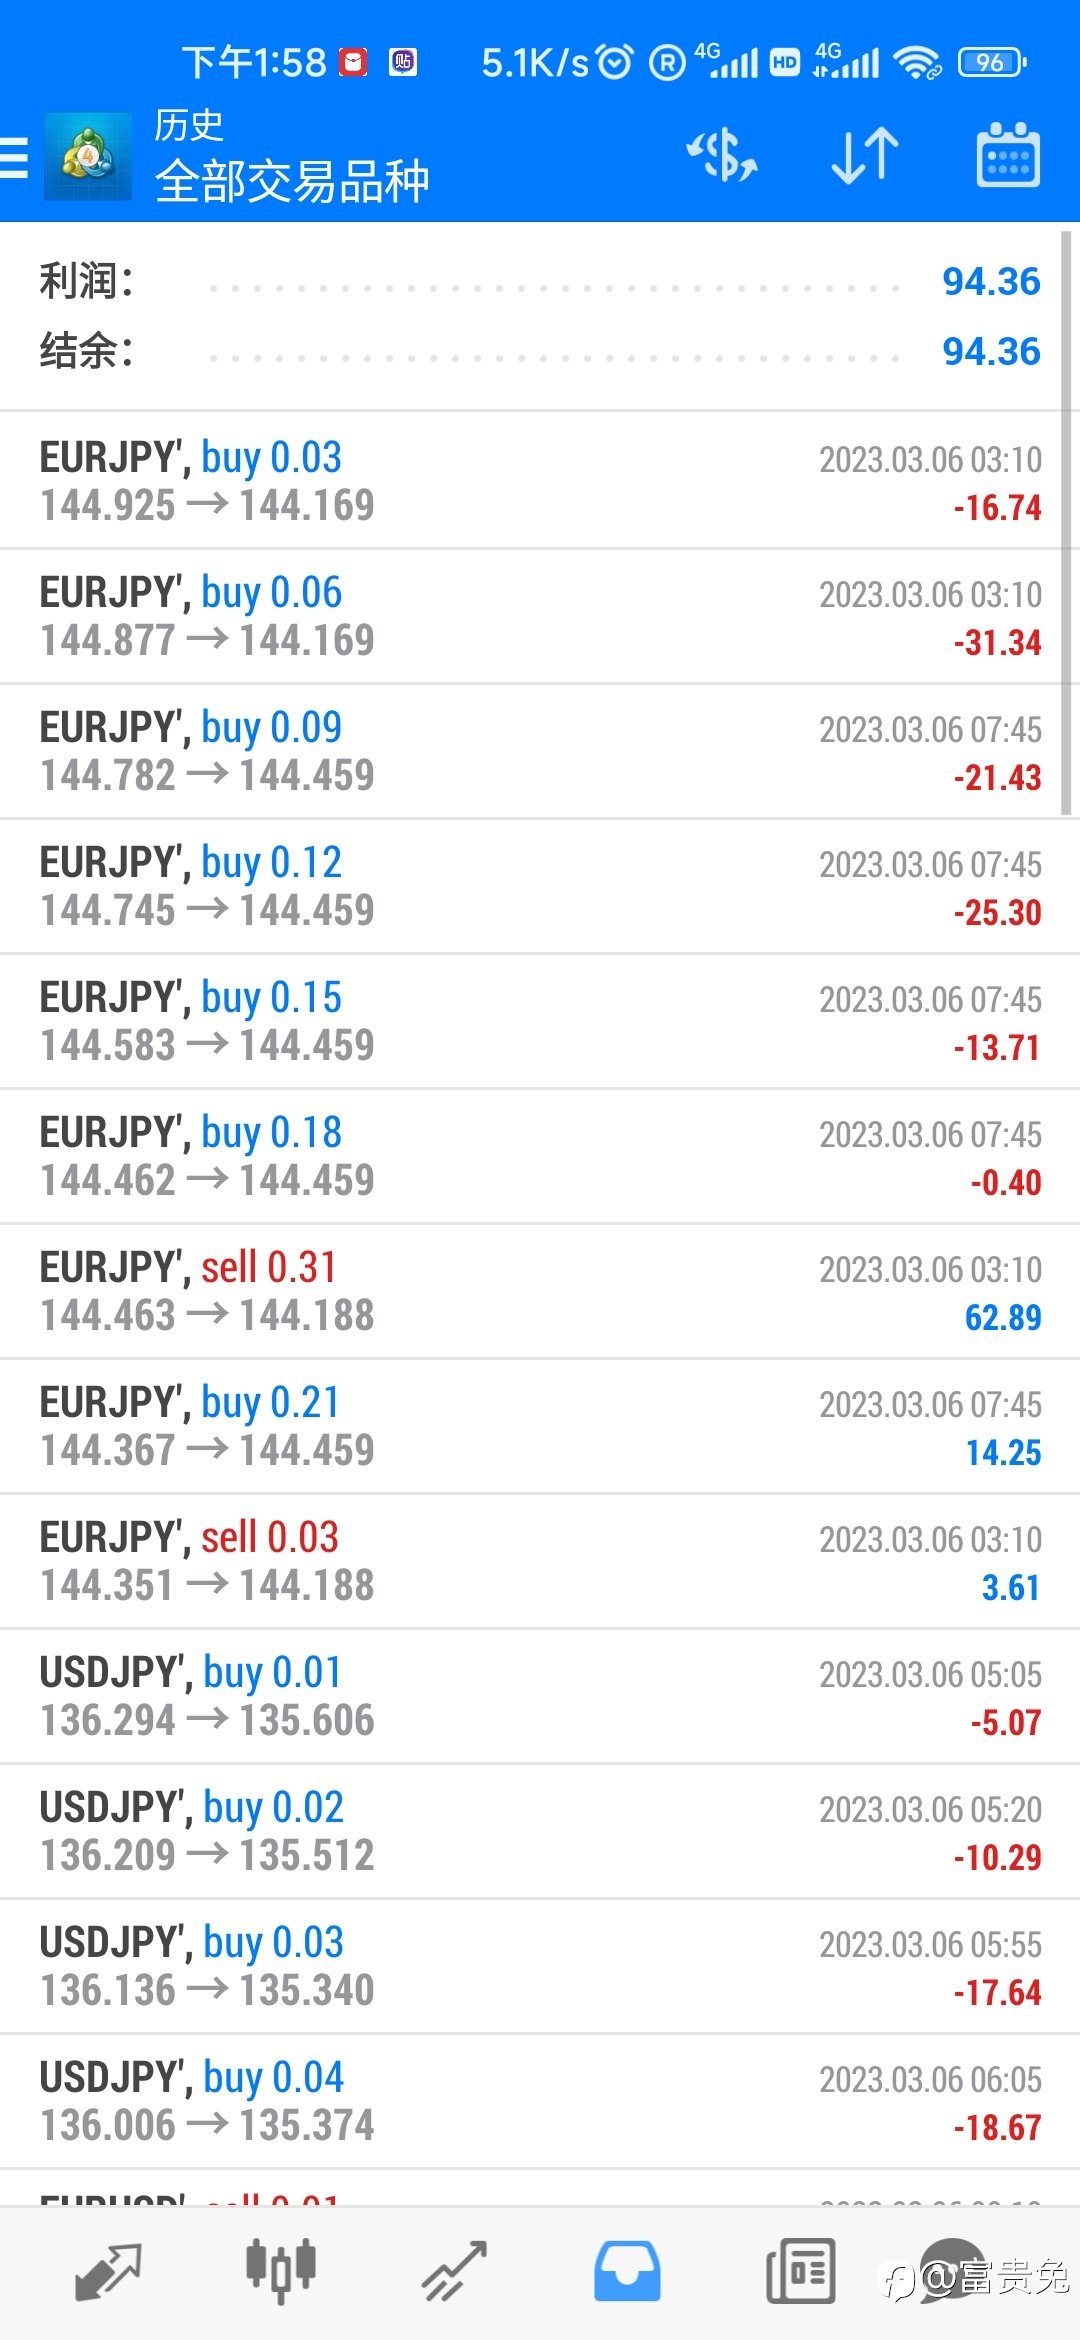Tap the battery indicator in status bar
Viewport: 1080px width, 2340px height.
(991, 63)
